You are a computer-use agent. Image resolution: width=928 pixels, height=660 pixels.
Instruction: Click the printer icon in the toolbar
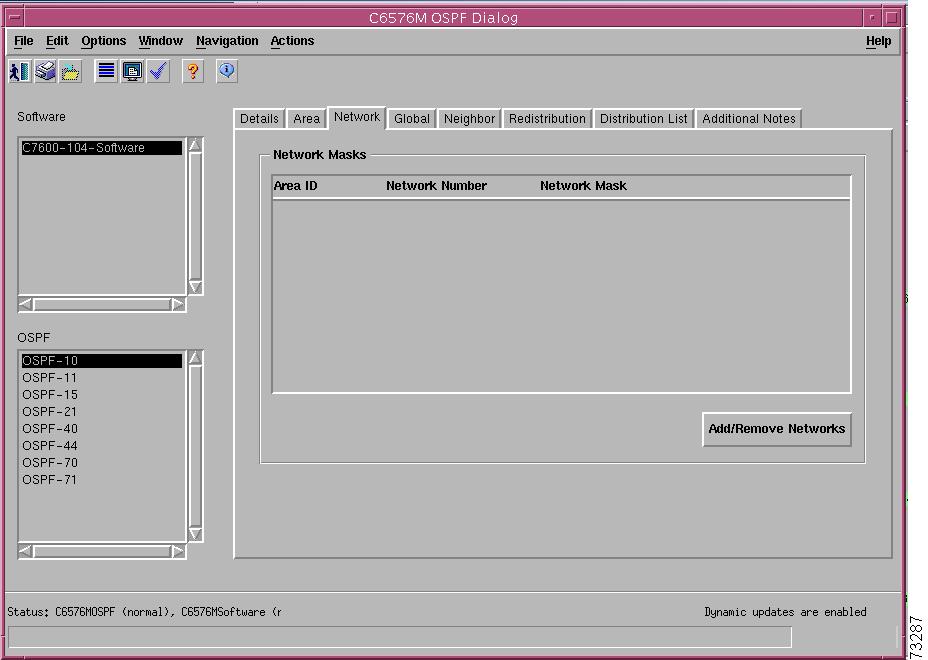46,72
